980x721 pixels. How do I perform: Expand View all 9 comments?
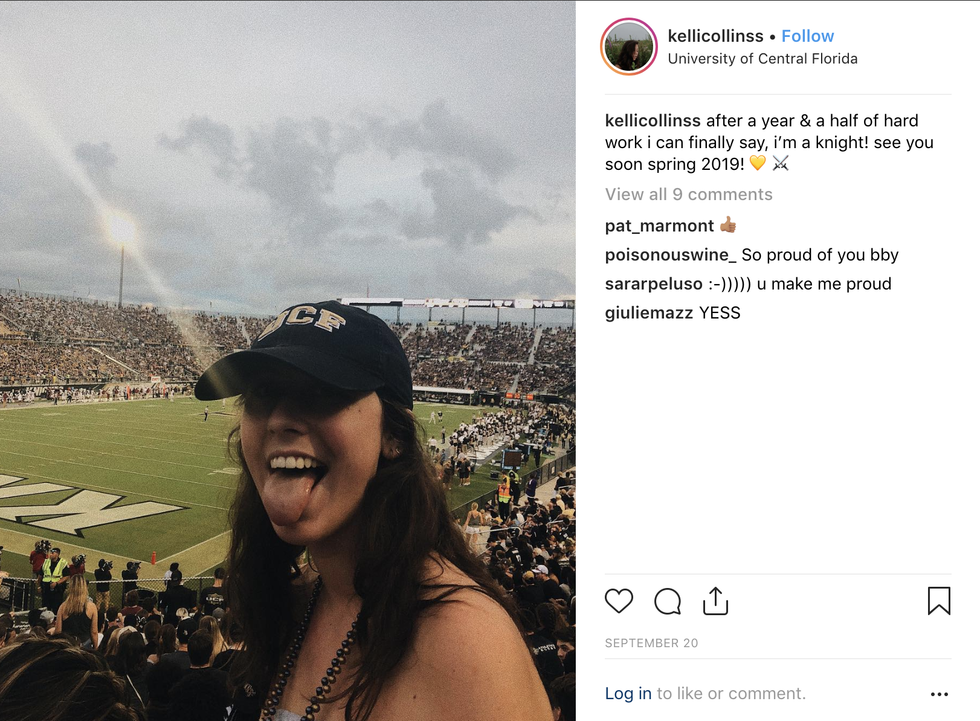click(x=688, y=194)
